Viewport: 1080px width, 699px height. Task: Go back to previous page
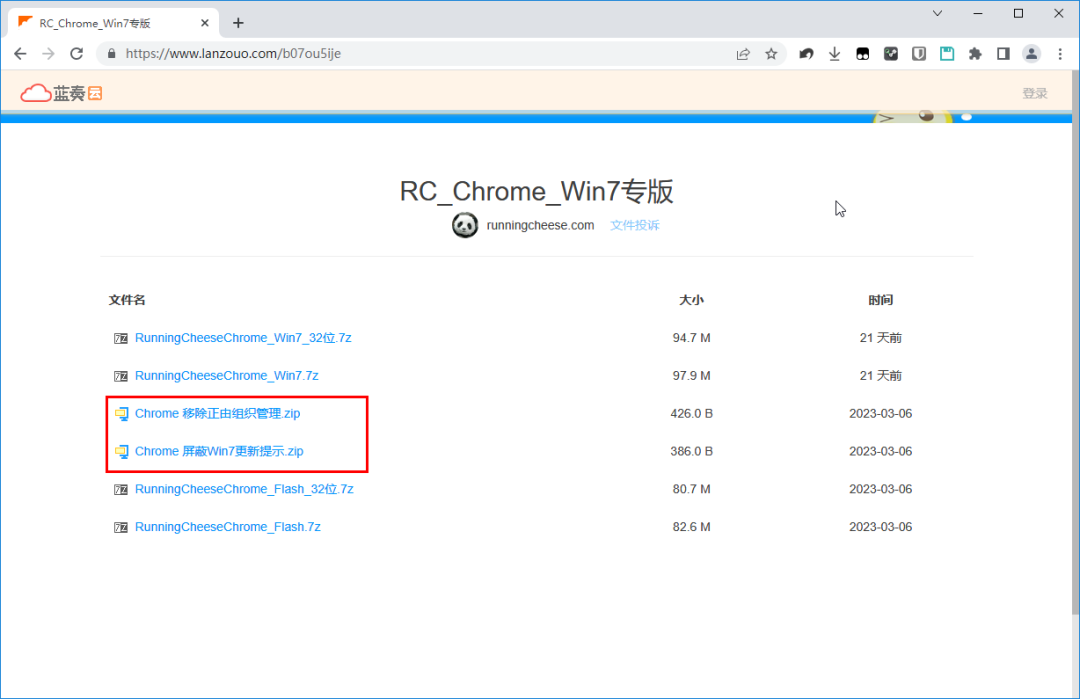(x=20, y=54)
